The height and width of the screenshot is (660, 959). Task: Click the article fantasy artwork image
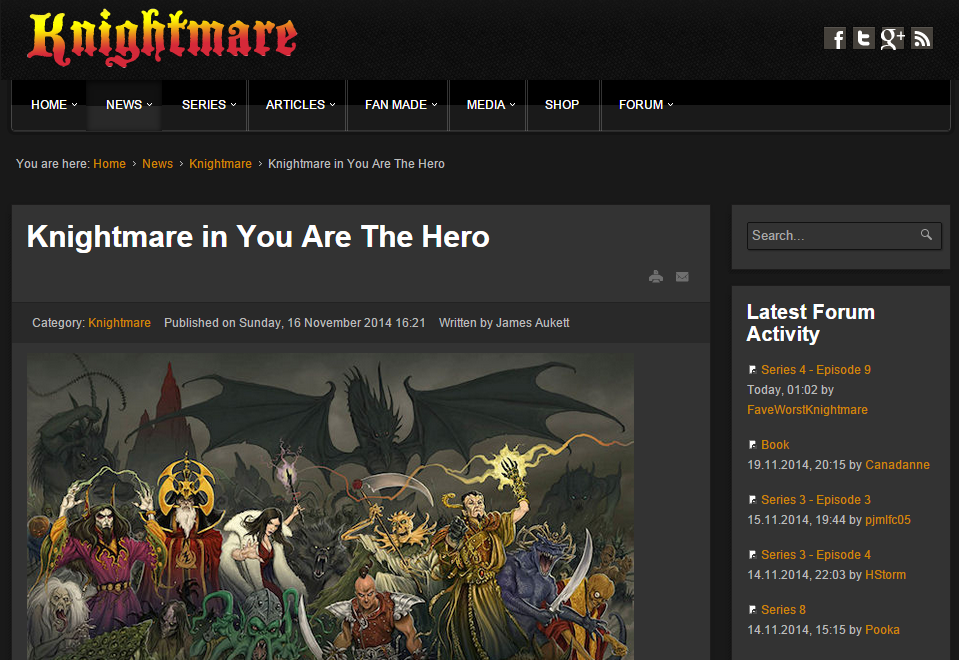[x=330, y=506]
